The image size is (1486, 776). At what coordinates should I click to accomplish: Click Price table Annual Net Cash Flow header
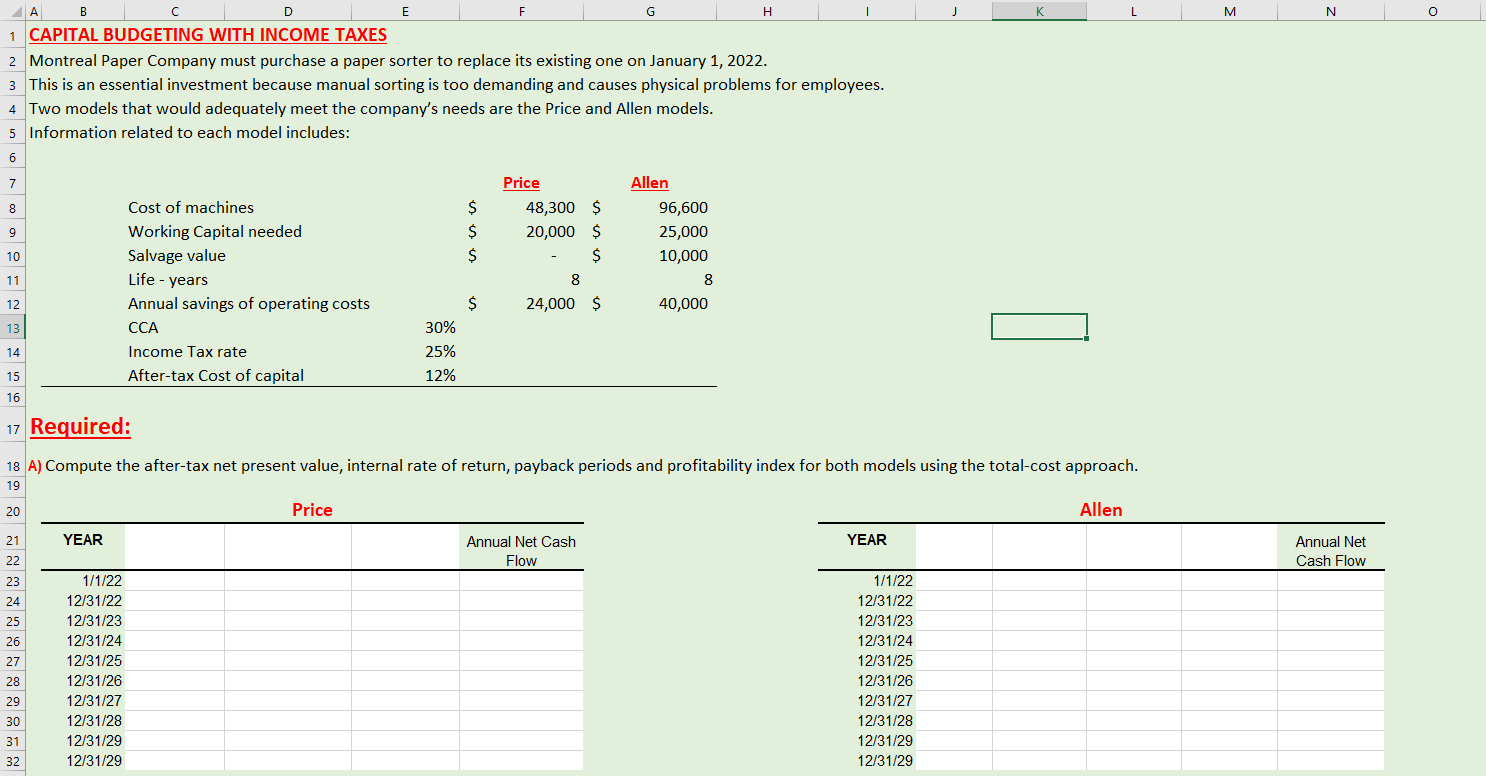[x=521, y=551]
